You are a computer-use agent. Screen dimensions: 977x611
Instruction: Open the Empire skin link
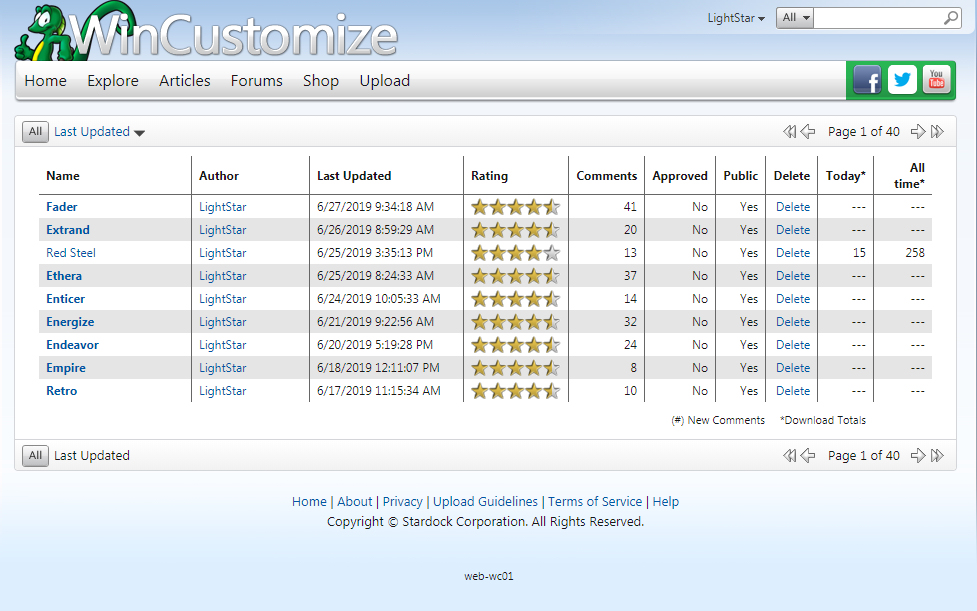coord(65,368)
